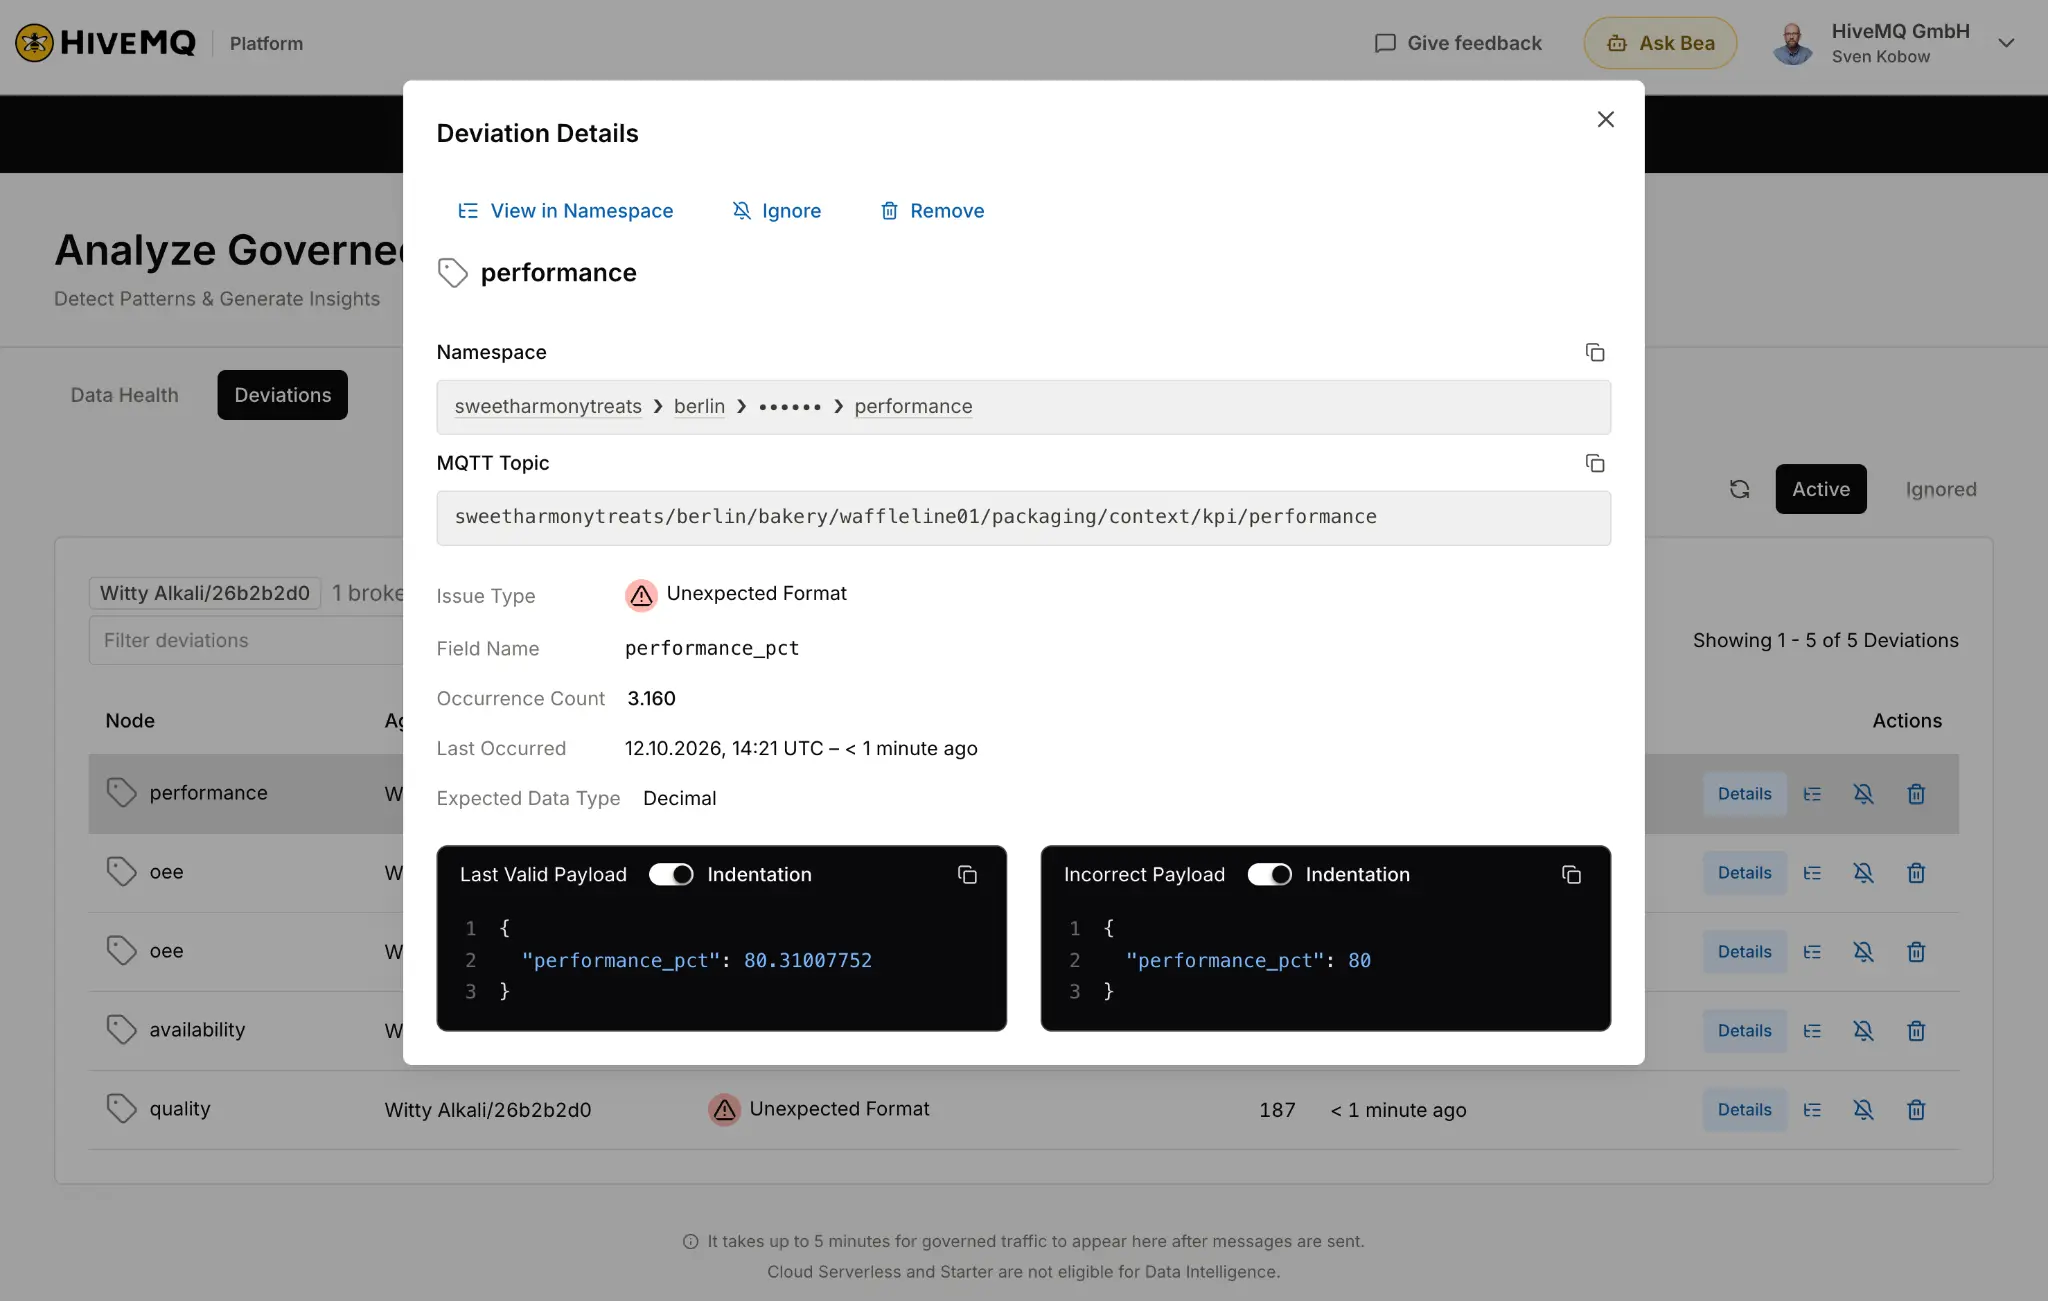Toggle Indentation for Last Valid Payload

point(671,875)
